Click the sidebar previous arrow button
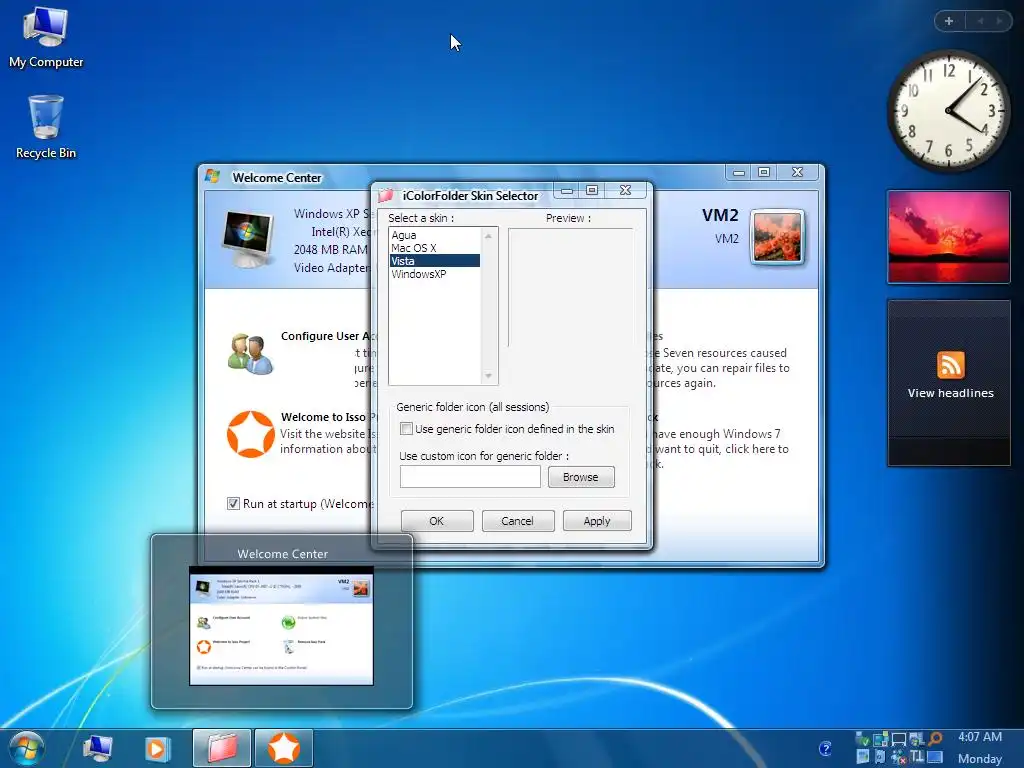This screenshot has width=1024, height=768. tap(980, 21)
